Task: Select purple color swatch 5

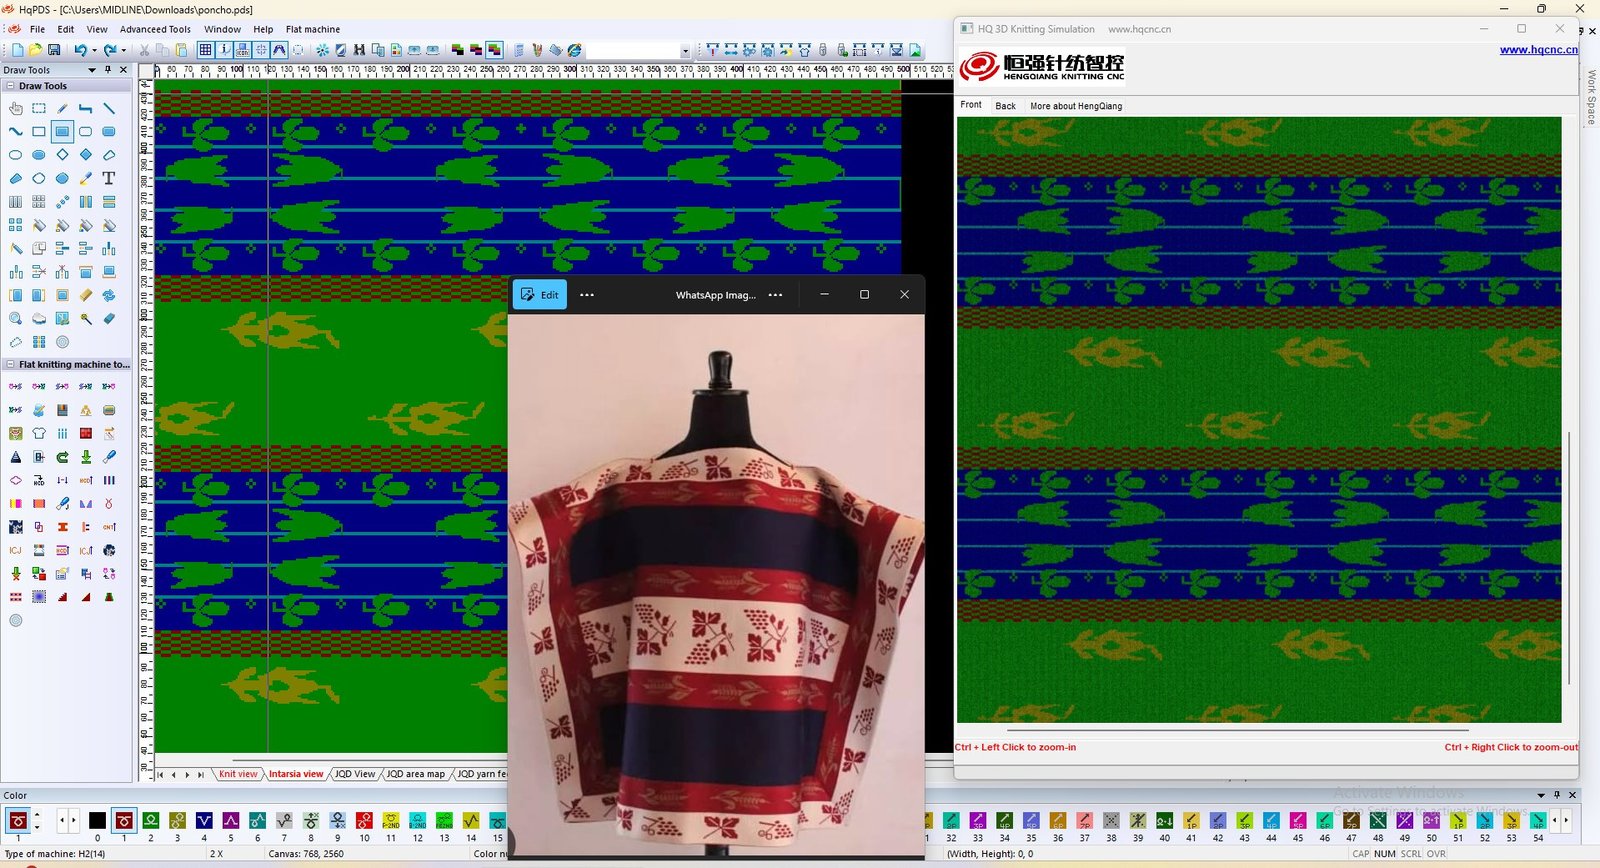Action: click(231, 821)
